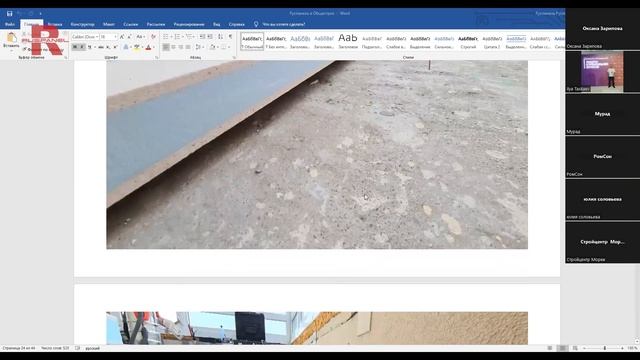Click the 'Что вы хотите сделать?' search box
640x360 pixels.
[284, 24]
